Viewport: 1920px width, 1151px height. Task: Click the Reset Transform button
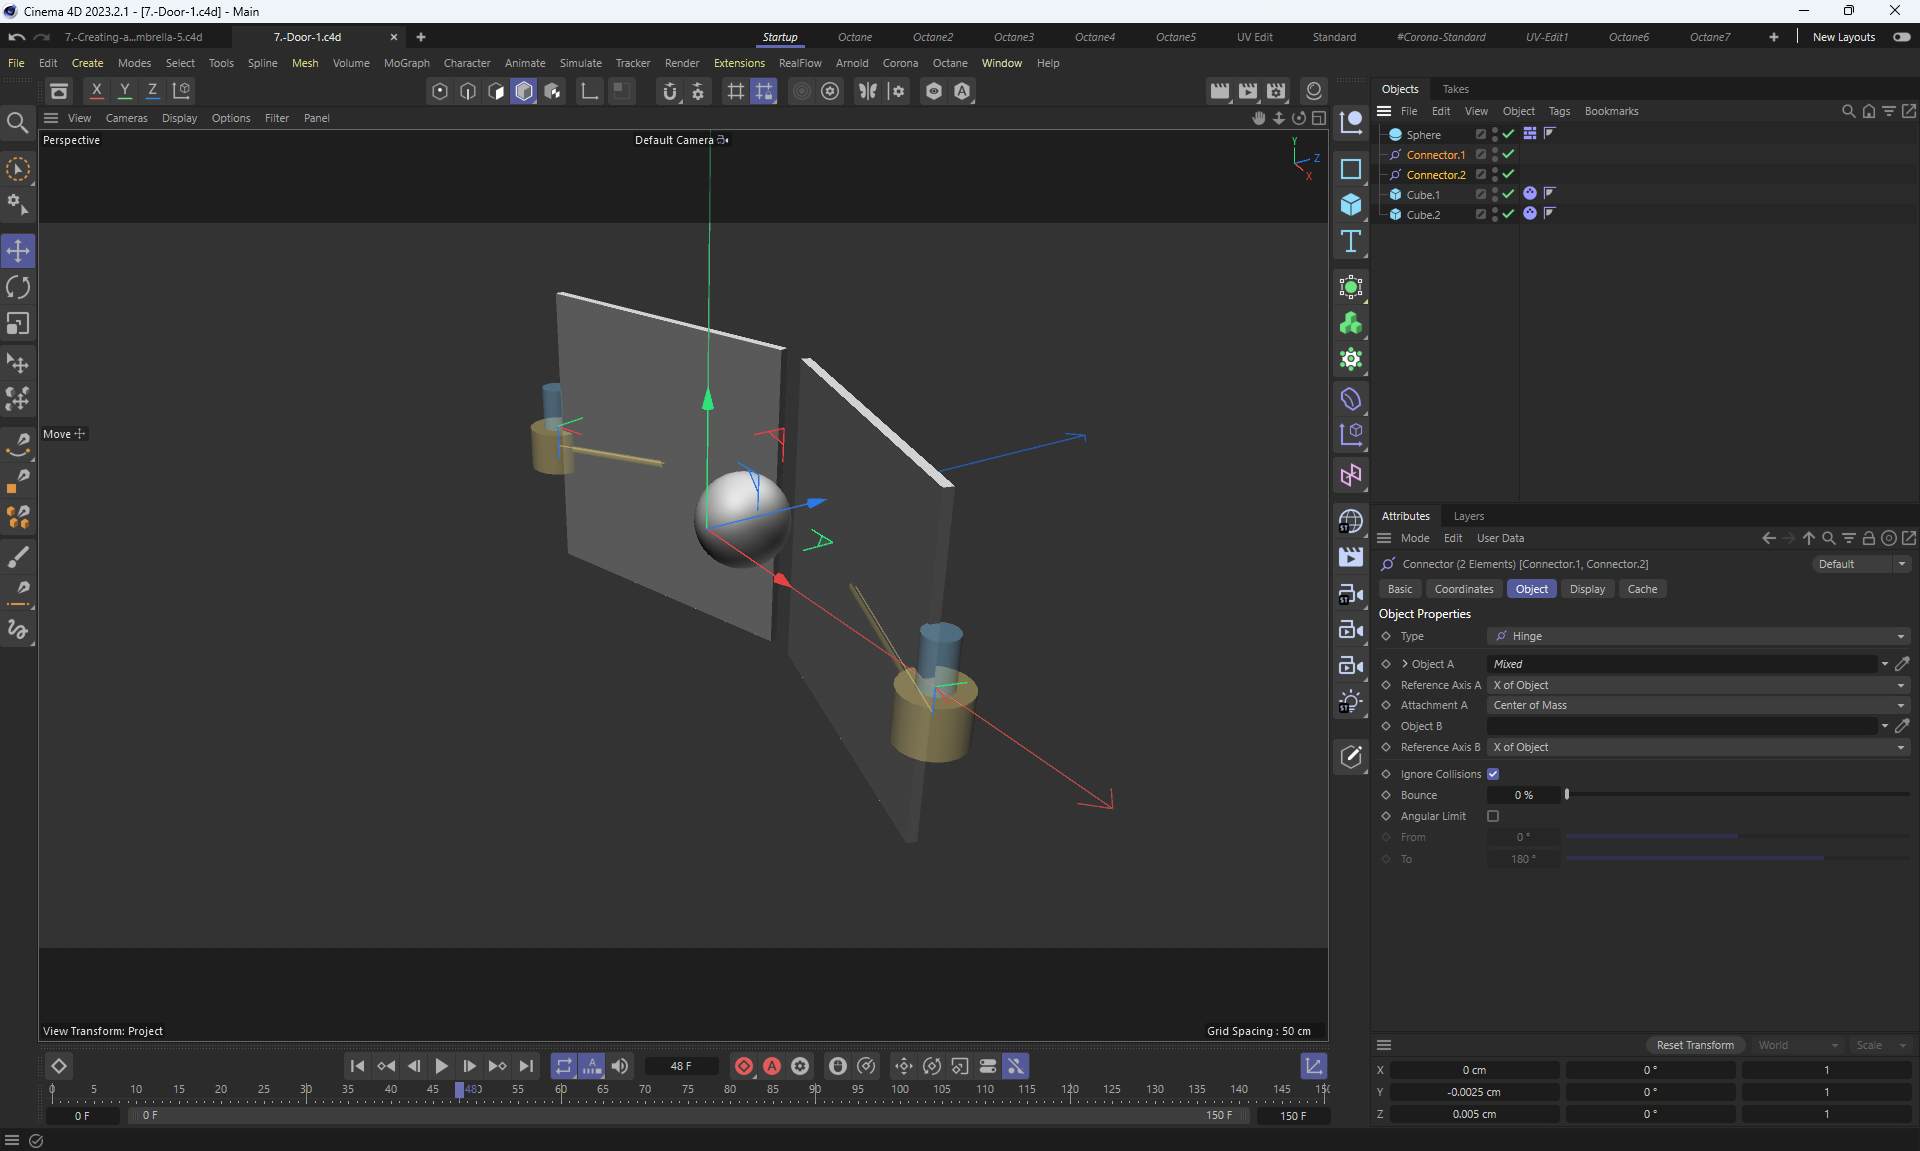point(1695,1045)
